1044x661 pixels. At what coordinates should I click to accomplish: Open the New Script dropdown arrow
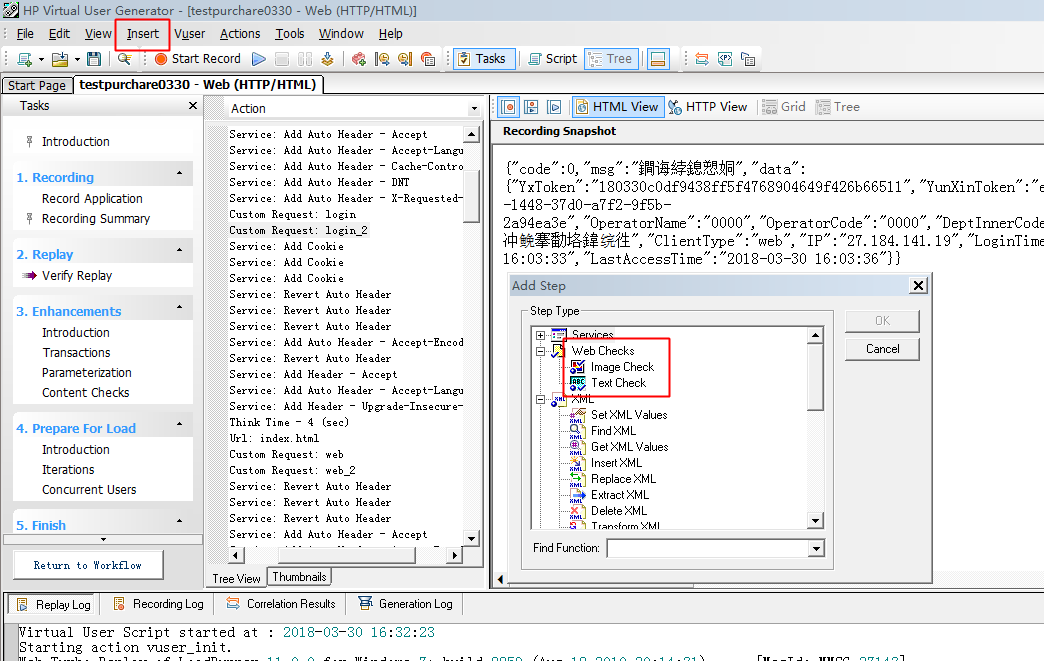point(41,59)
